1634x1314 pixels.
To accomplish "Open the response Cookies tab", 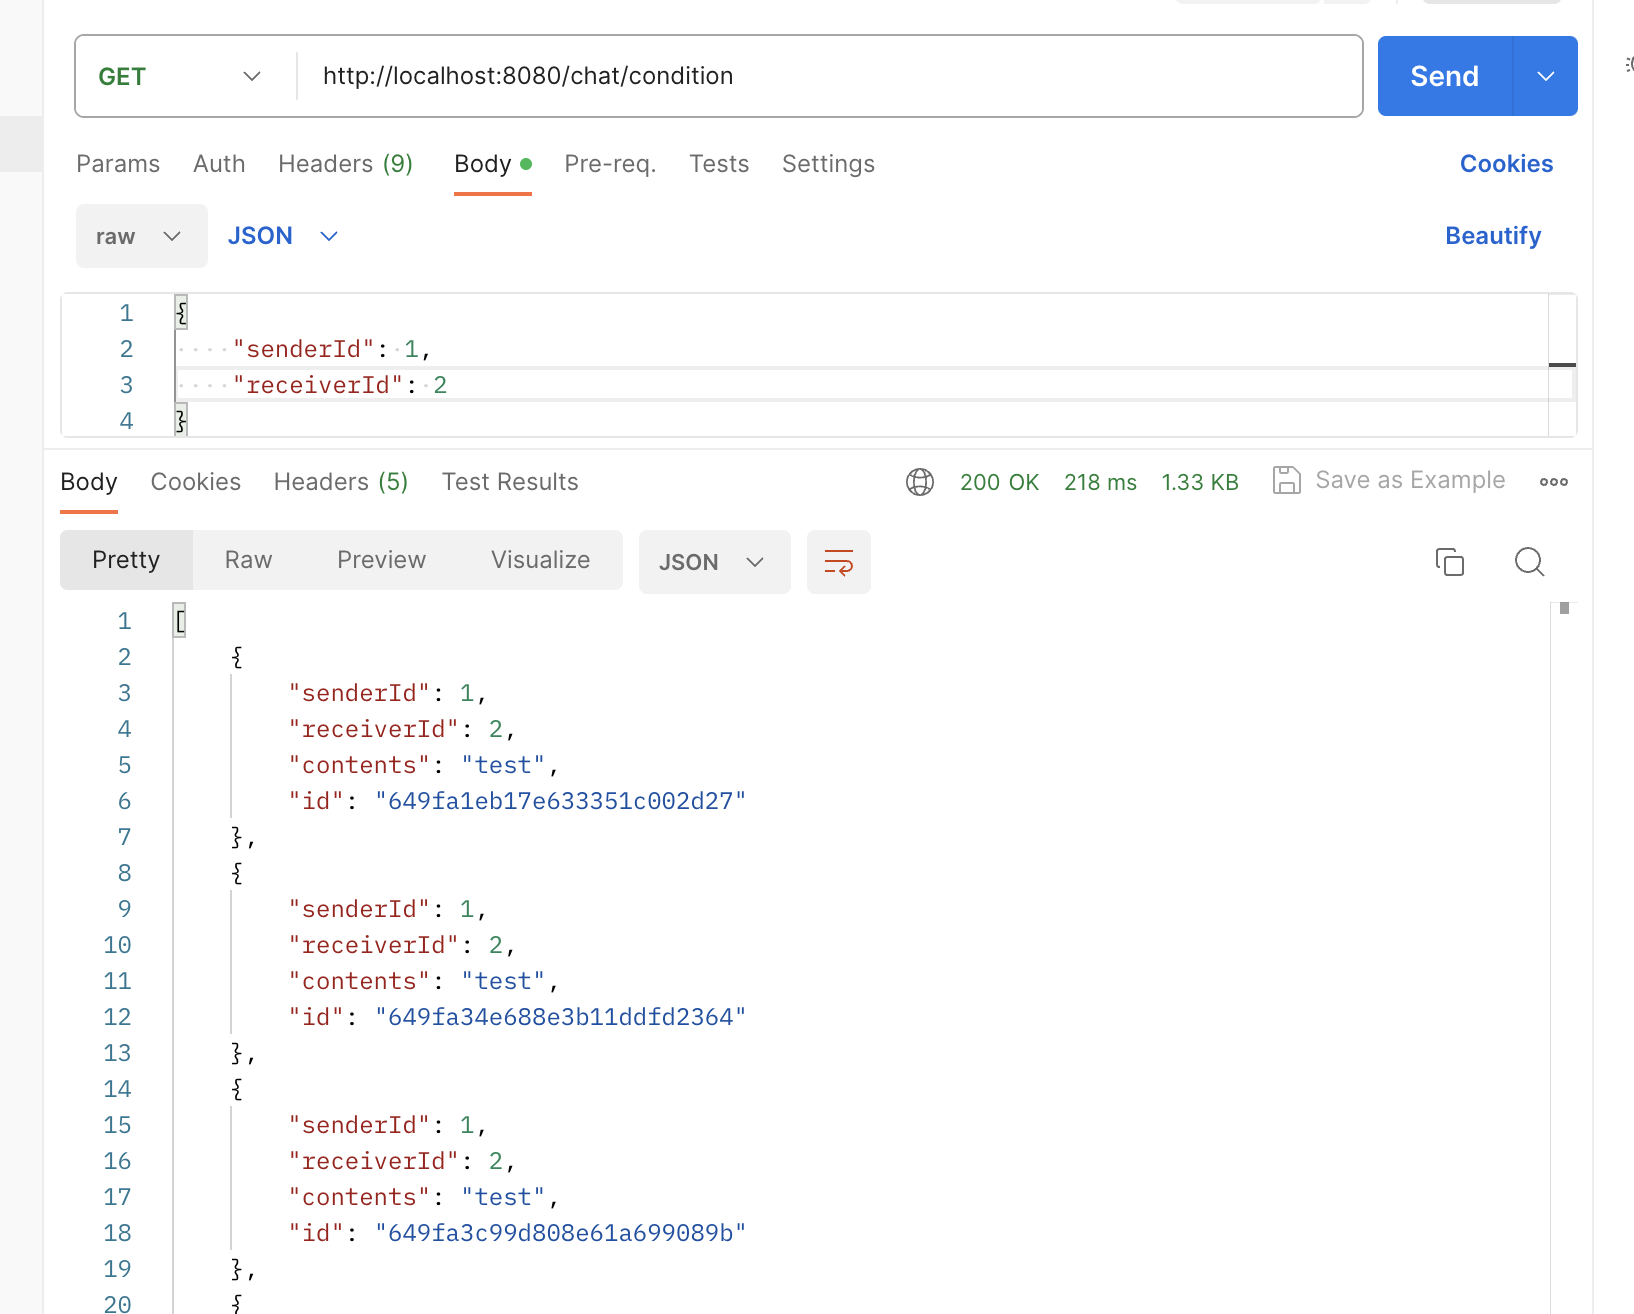I will point(196,482).
